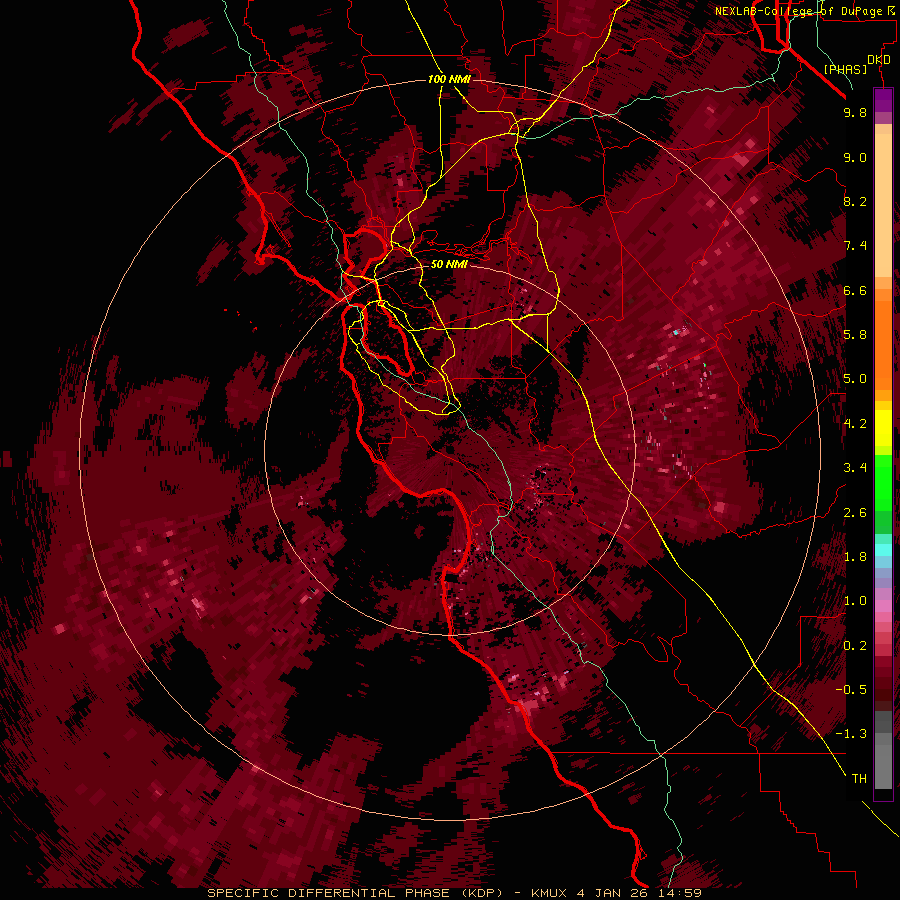Select the 9.0 value on the color scale
This screenshot has height=900, width=900.
click(x=855, y=157)
